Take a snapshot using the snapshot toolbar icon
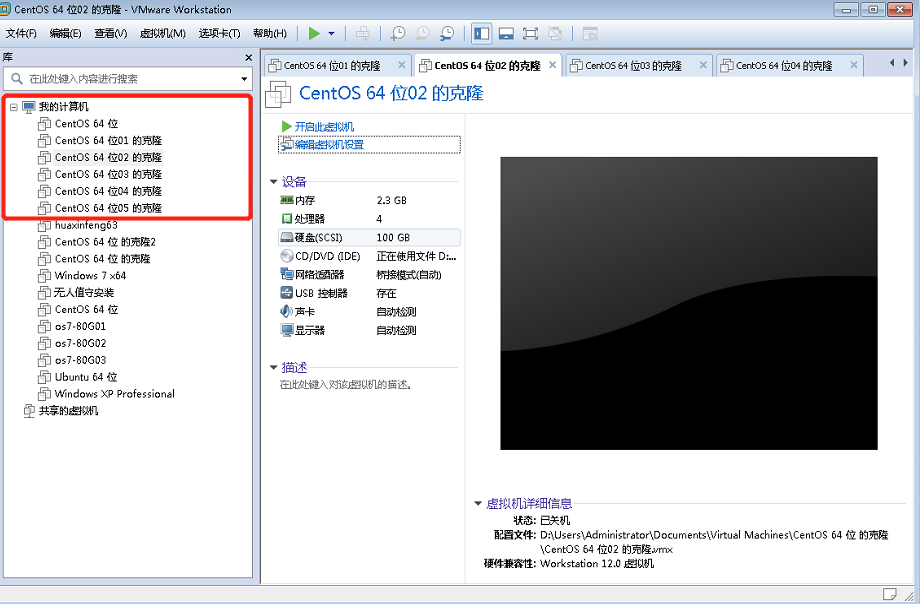The width and height of the screenshot is (920, 604). (x=398, y=33)
